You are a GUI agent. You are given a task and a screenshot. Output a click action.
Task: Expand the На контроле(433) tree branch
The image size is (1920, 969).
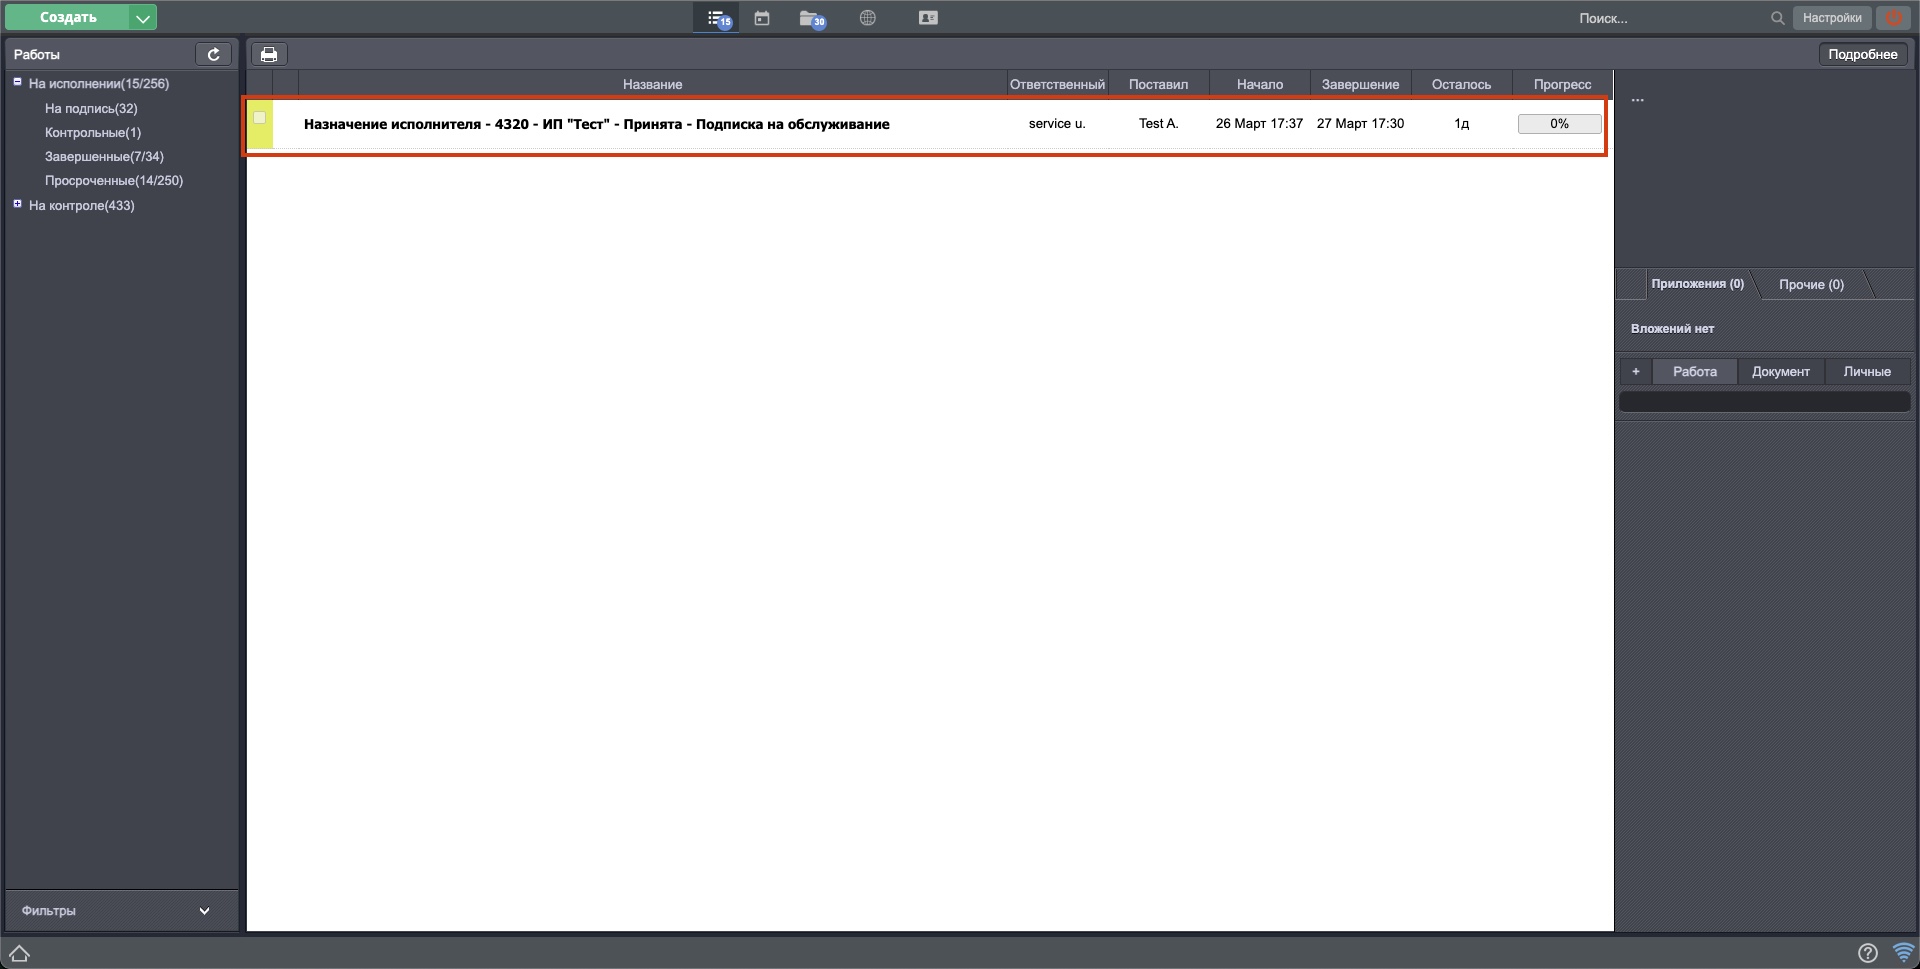(x=17, y=204)
